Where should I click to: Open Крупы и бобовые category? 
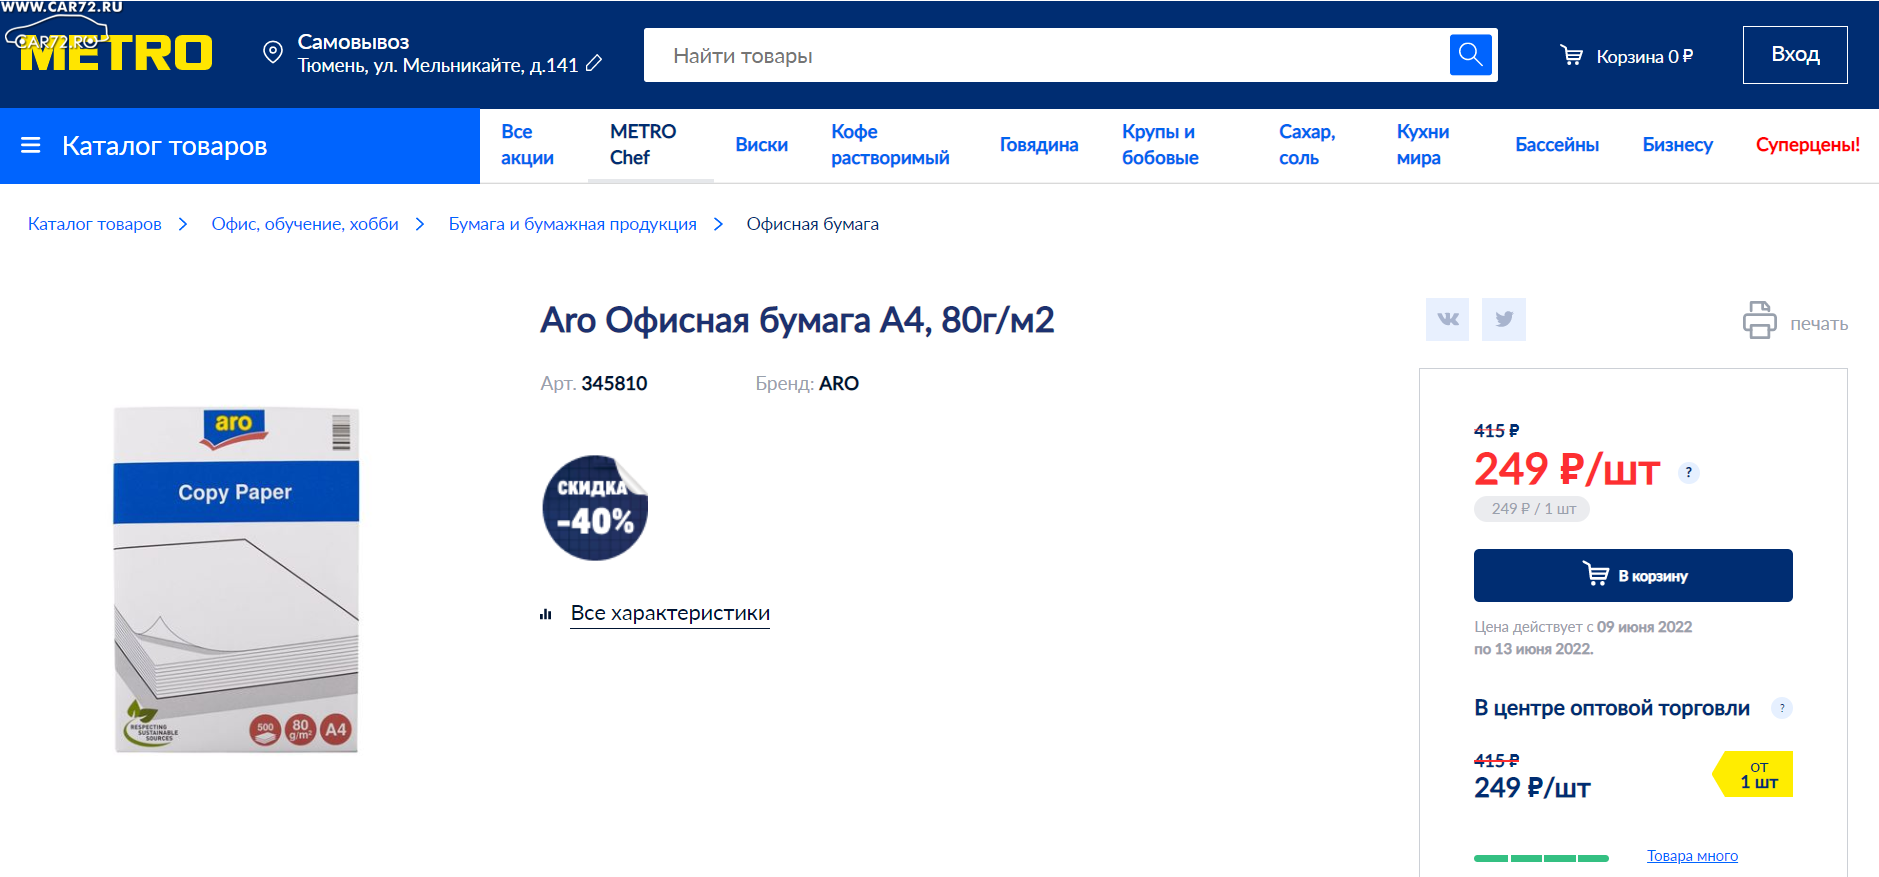pos(1160,145)
